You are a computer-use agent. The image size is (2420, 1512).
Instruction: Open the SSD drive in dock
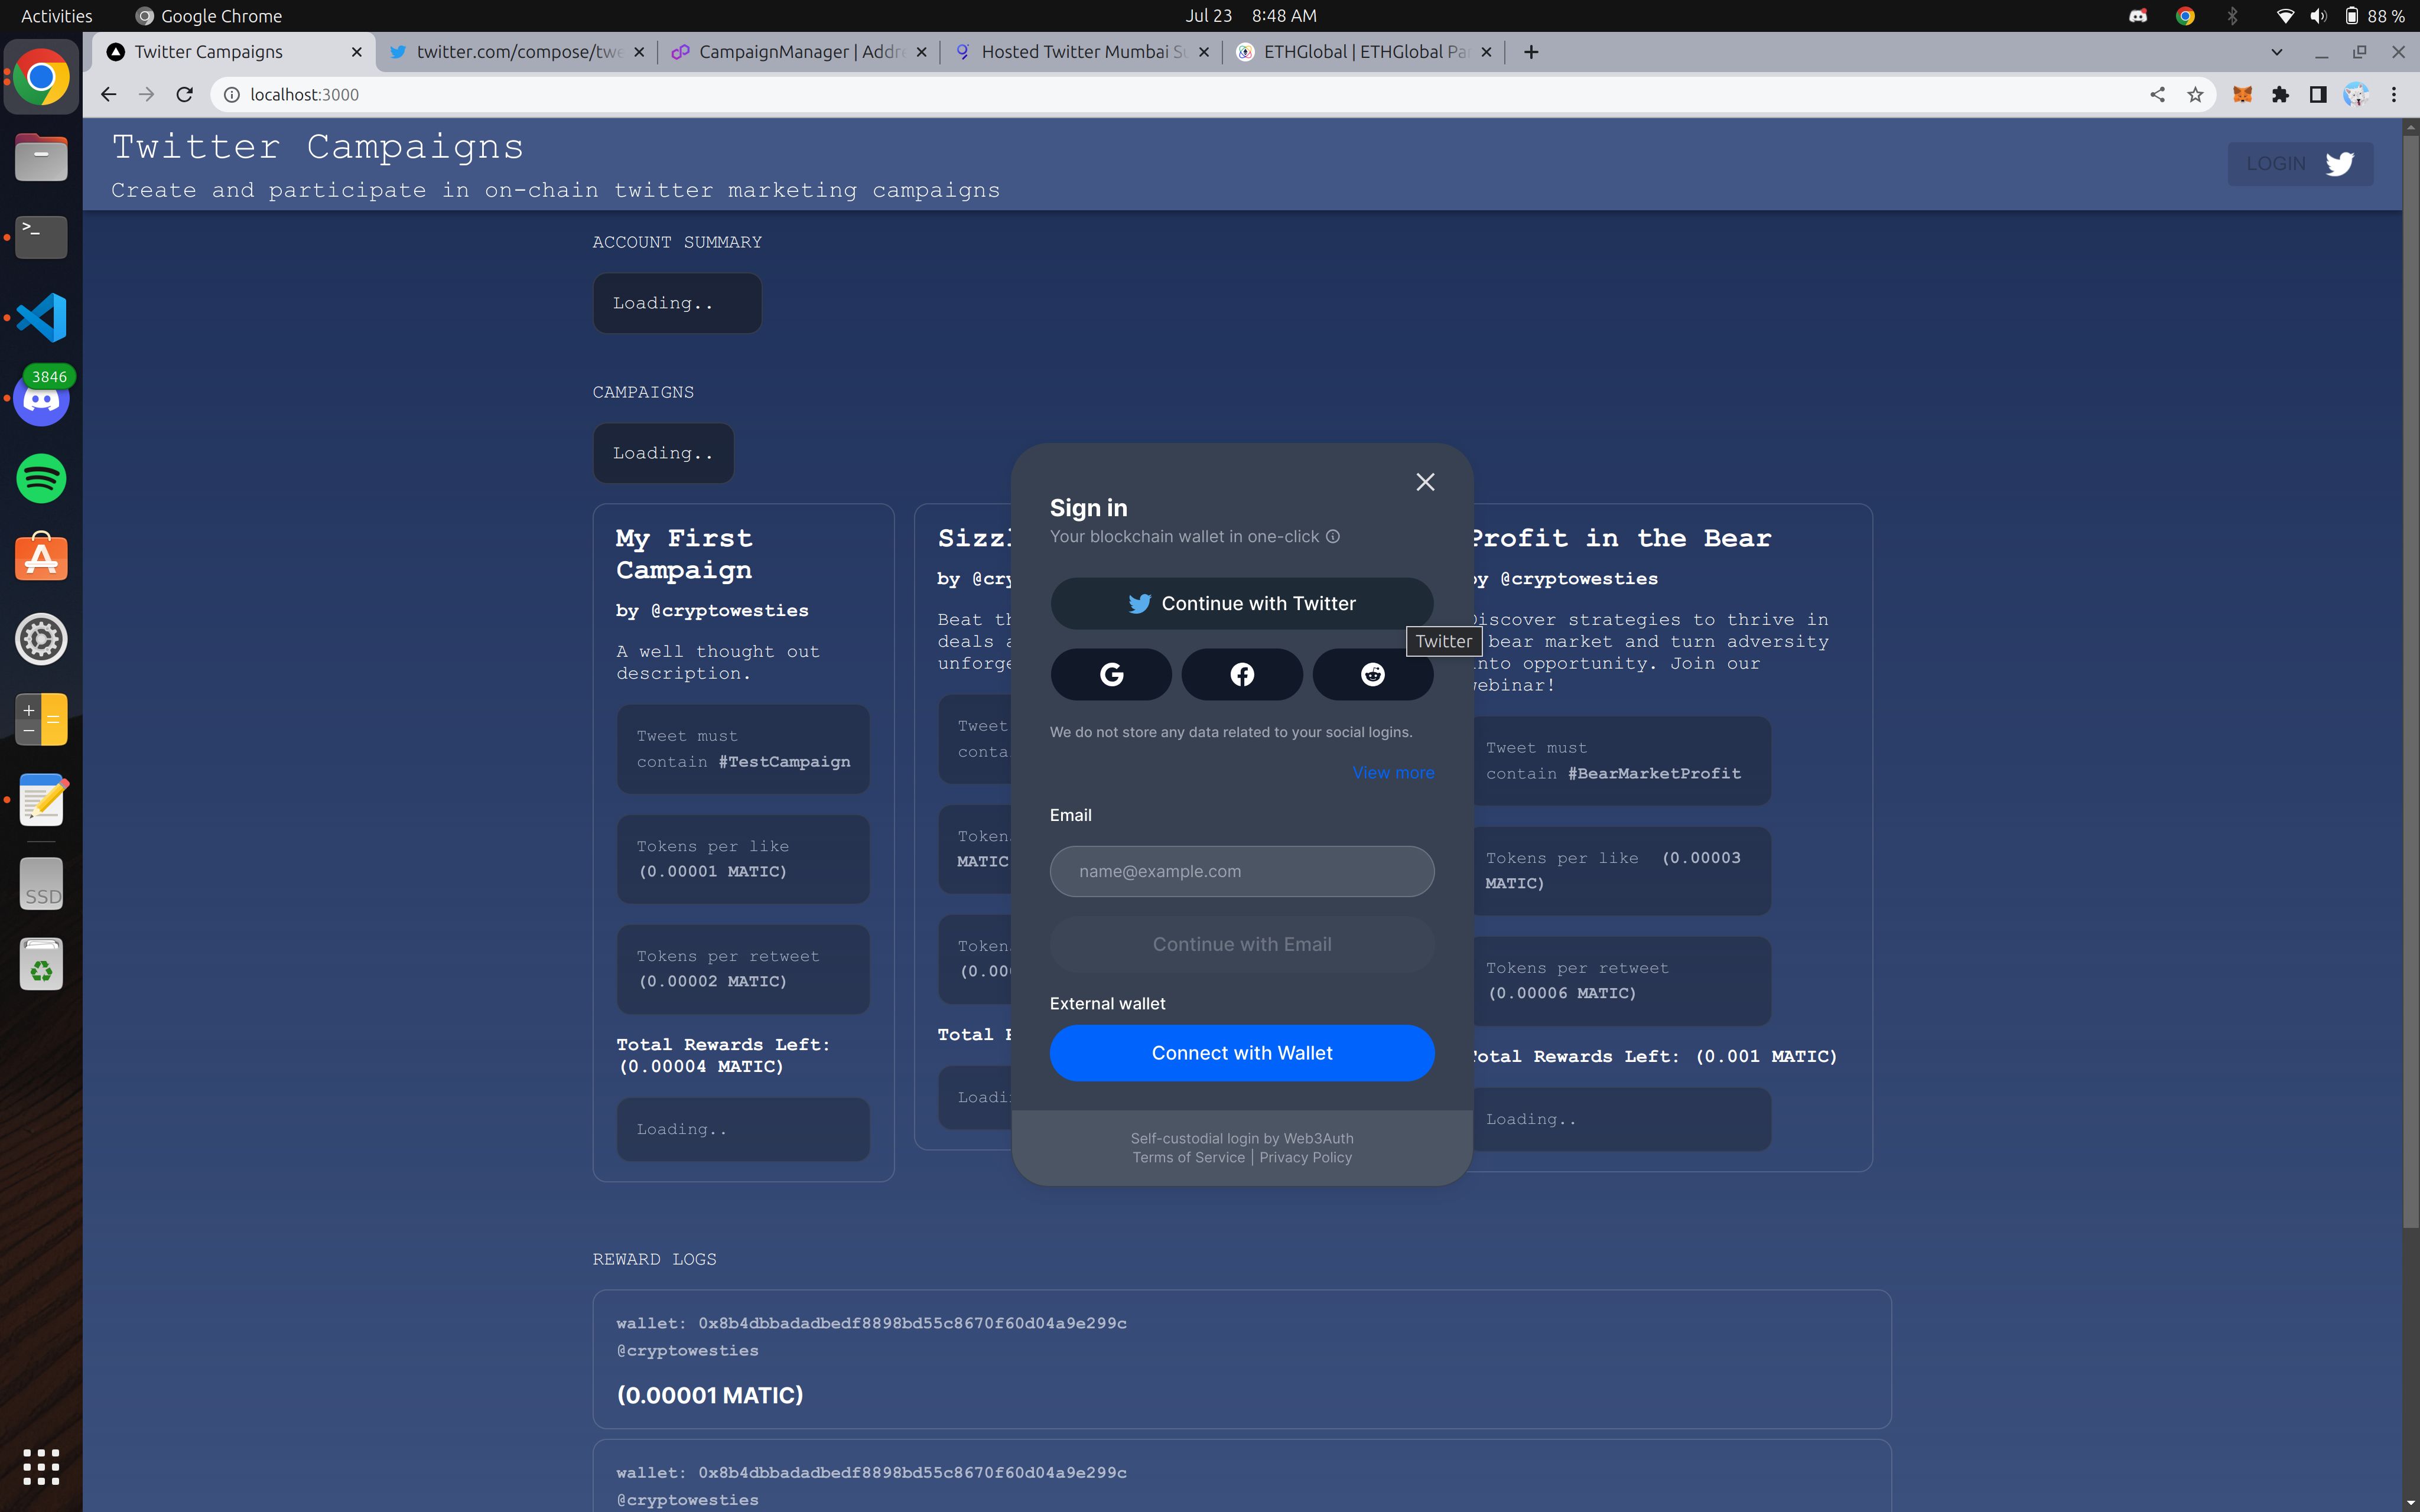(x=41, y=884)
